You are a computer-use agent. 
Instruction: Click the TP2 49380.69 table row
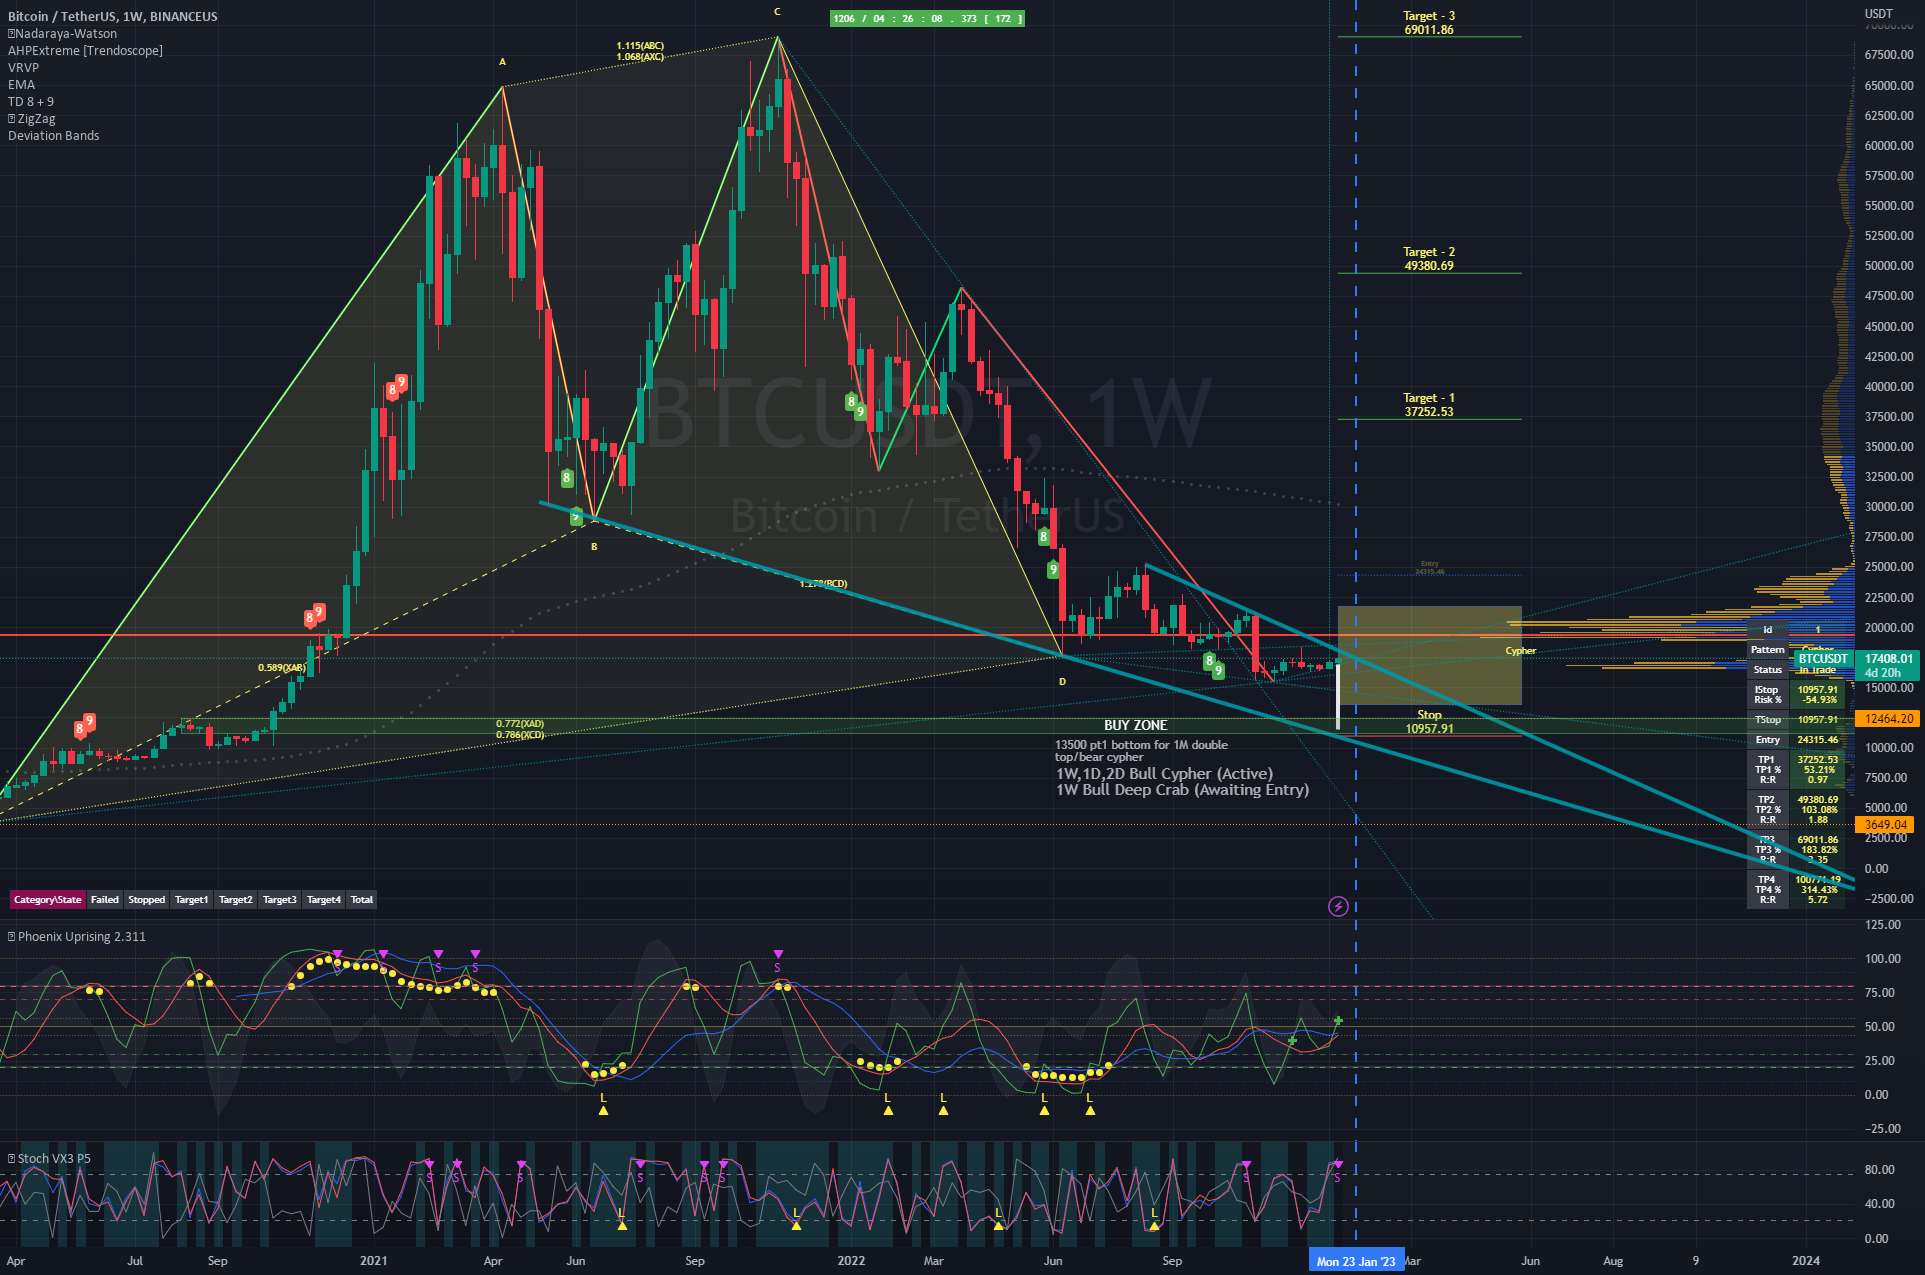click(x=1796, y=810)
